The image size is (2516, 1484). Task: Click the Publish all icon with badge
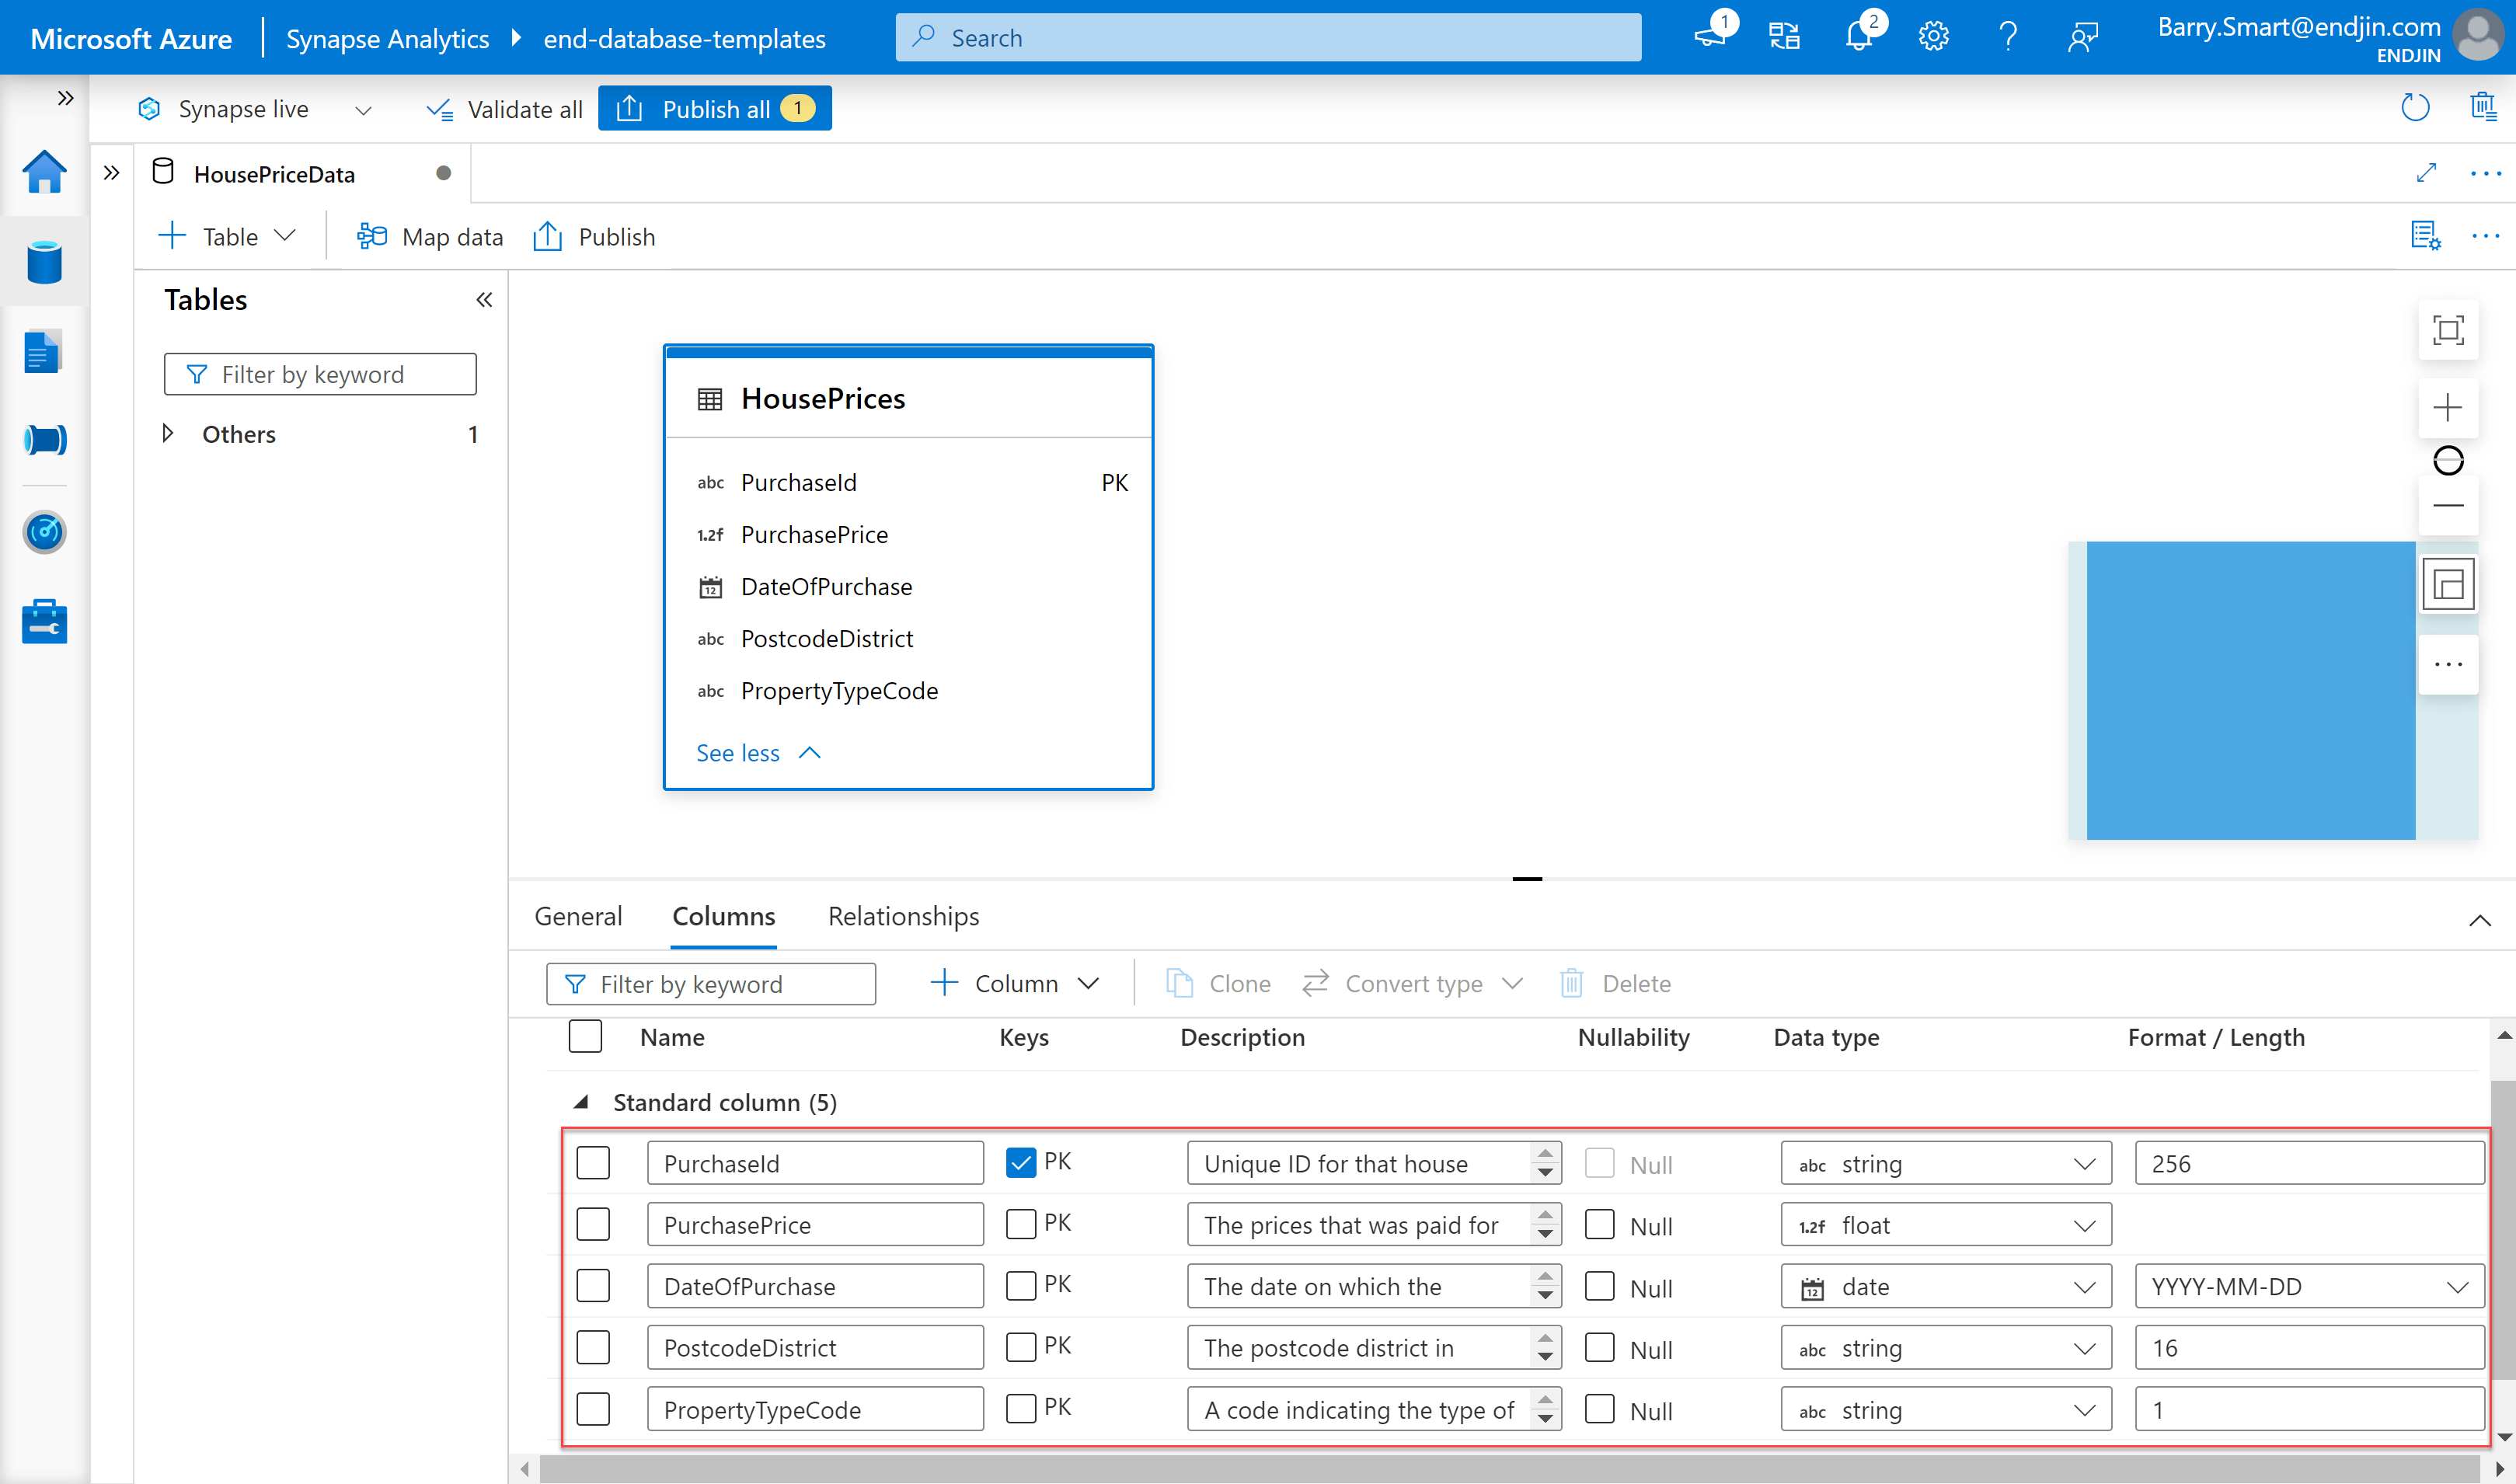click(716, 110)
